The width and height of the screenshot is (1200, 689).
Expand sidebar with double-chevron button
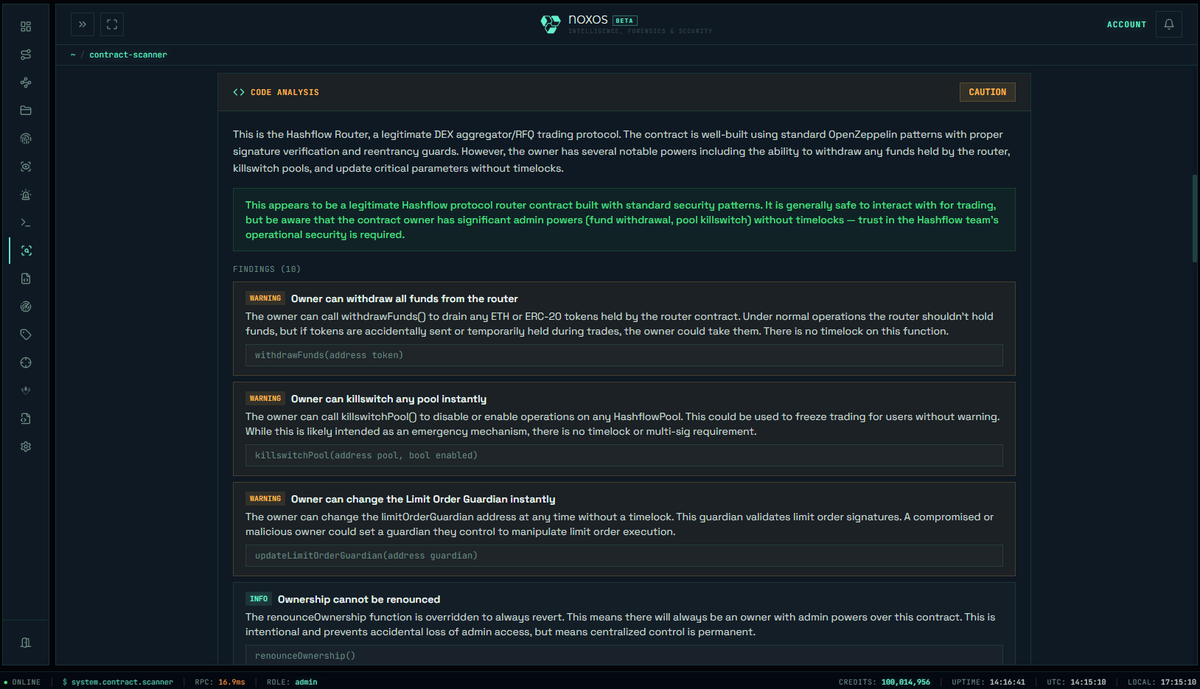pos(82,24)
